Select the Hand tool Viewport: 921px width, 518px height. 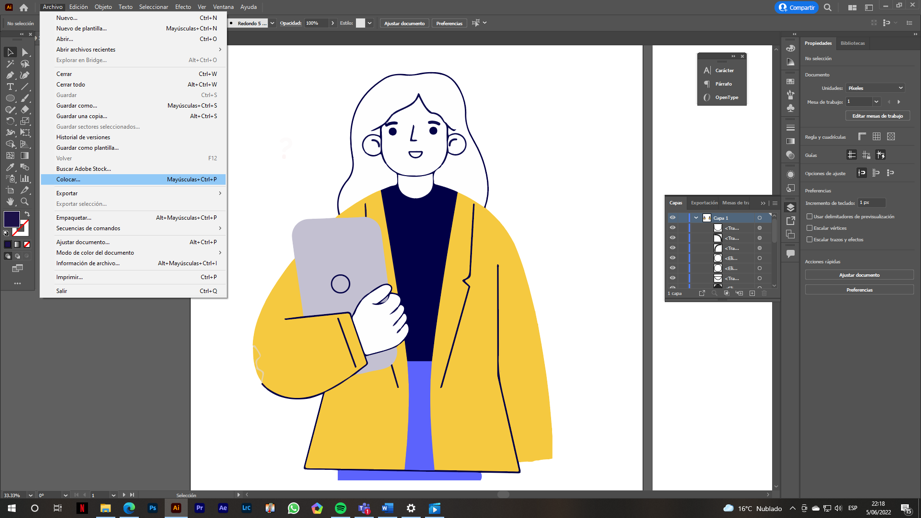pyautogui.click(x=11, y=202)
